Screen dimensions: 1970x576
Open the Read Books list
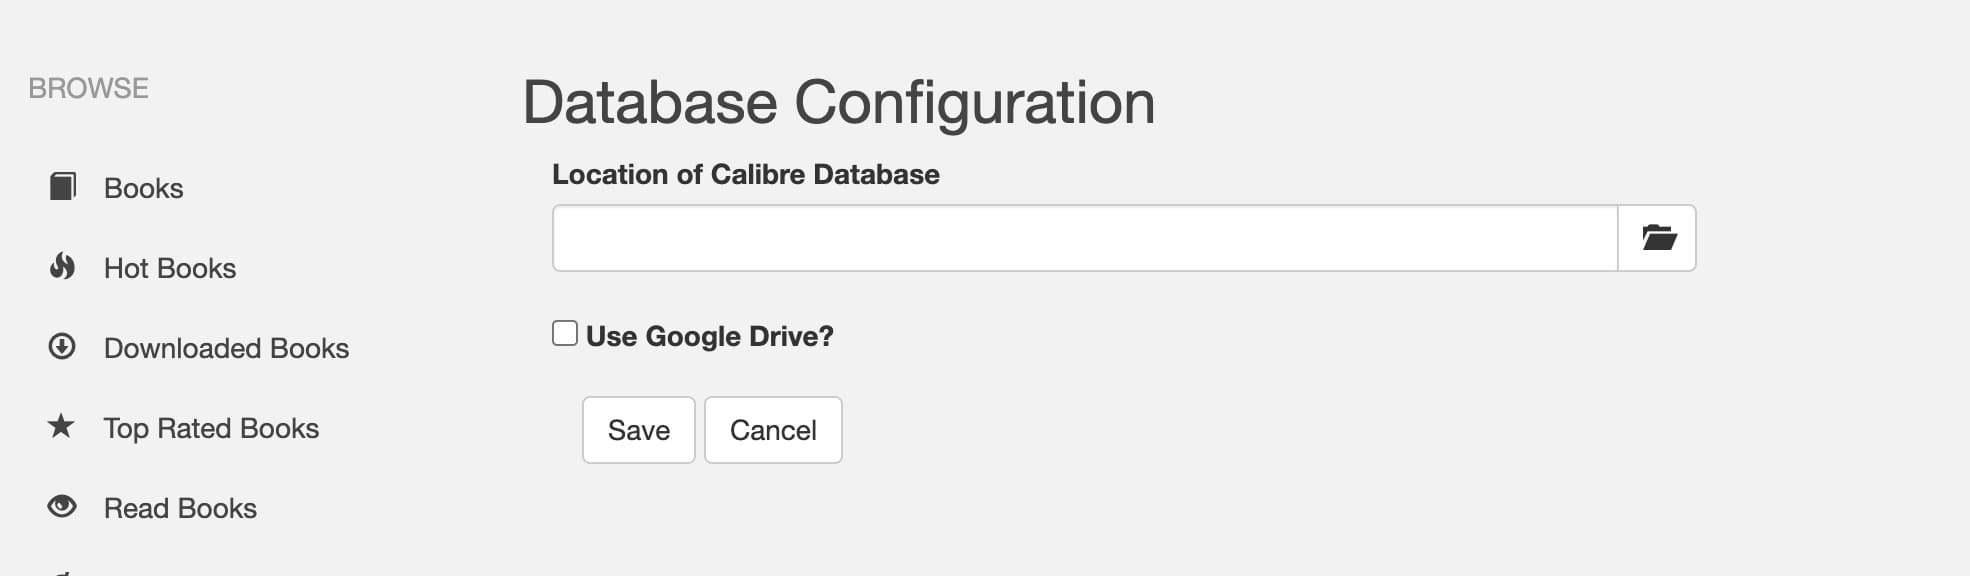(180, 508)
